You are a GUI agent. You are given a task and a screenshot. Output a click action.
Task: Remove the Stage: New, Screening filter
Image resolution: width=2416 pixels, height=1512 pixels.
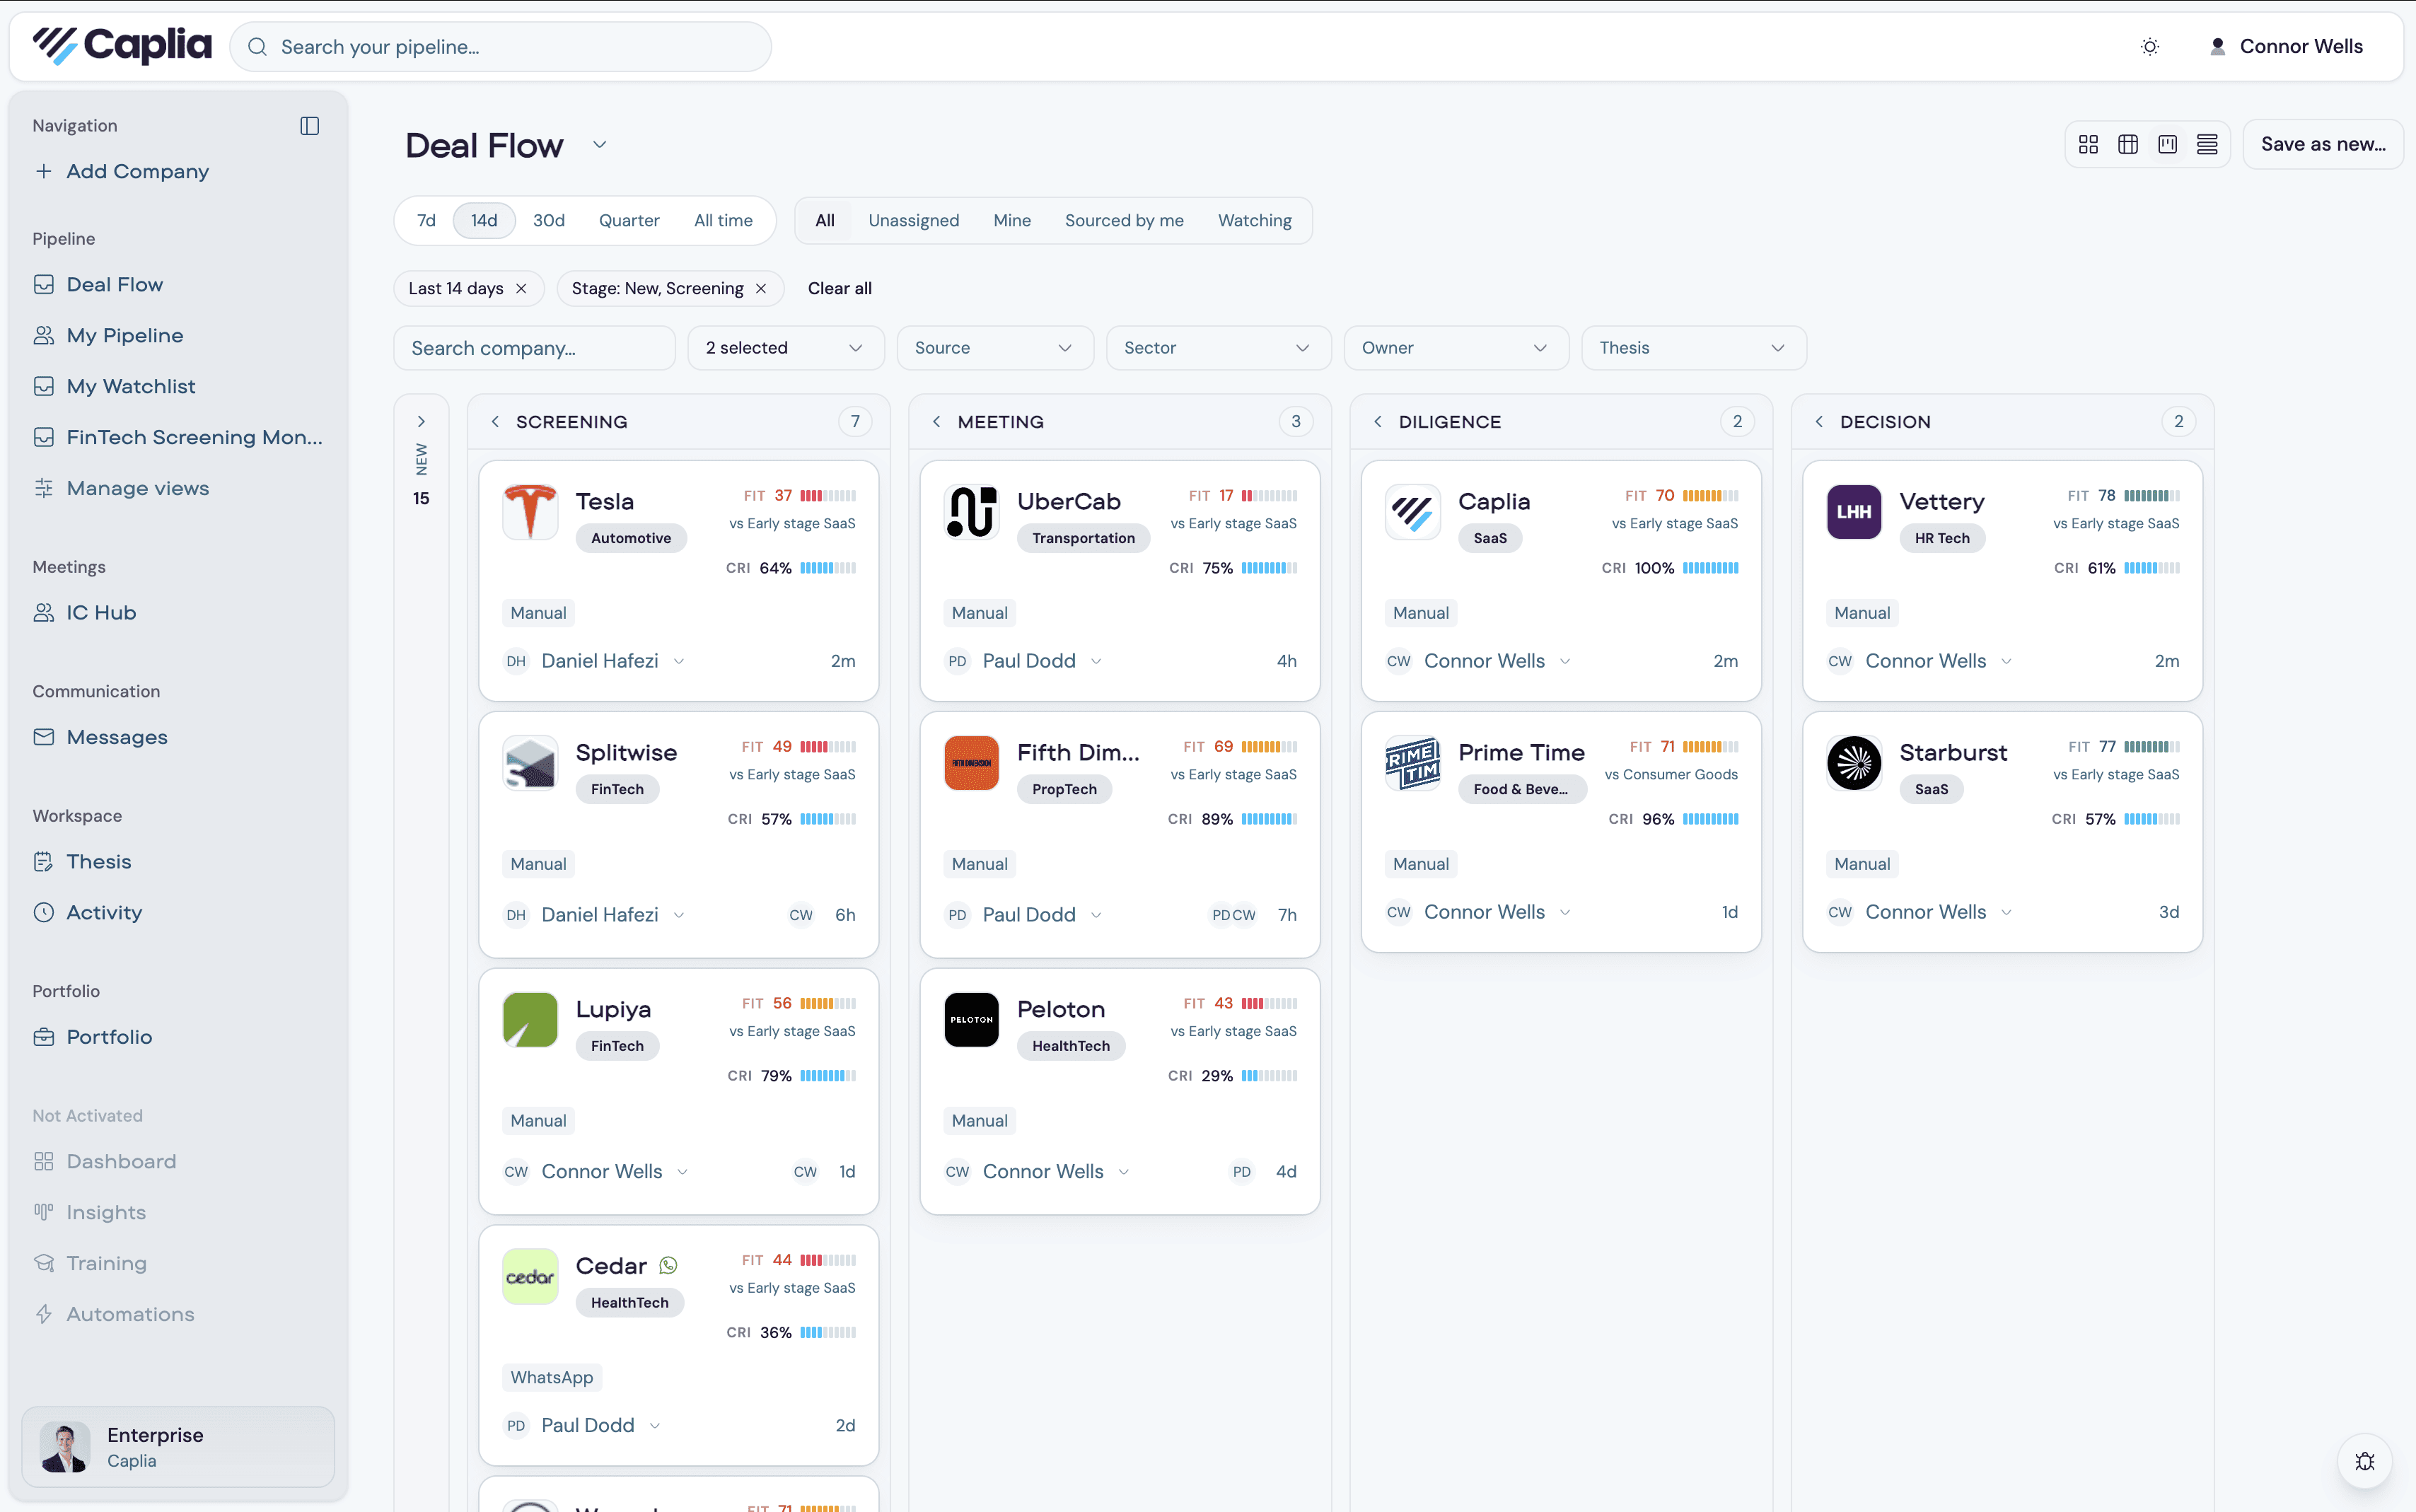point(761,289)
